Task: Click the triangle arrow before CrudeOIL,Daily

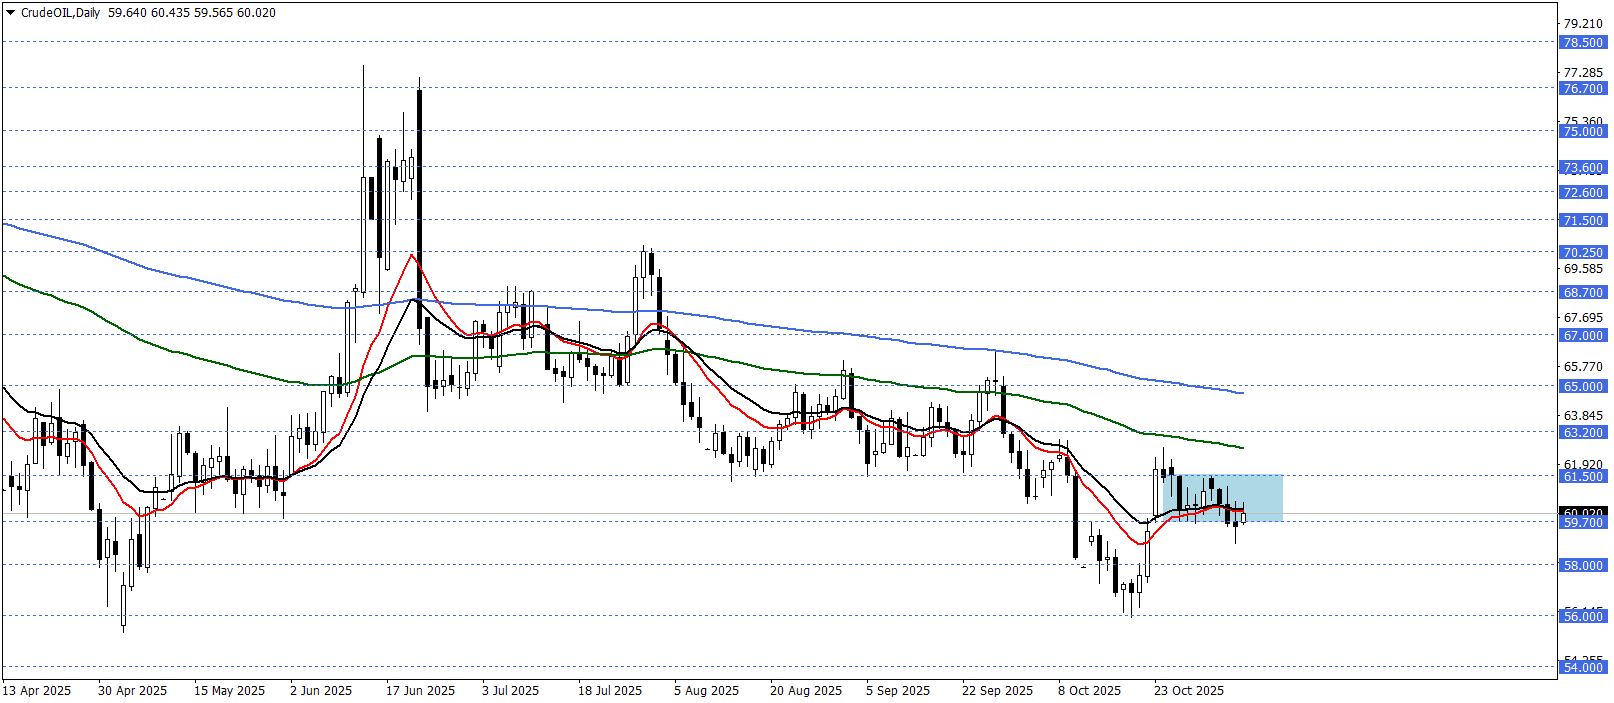Action: point(11,13)
